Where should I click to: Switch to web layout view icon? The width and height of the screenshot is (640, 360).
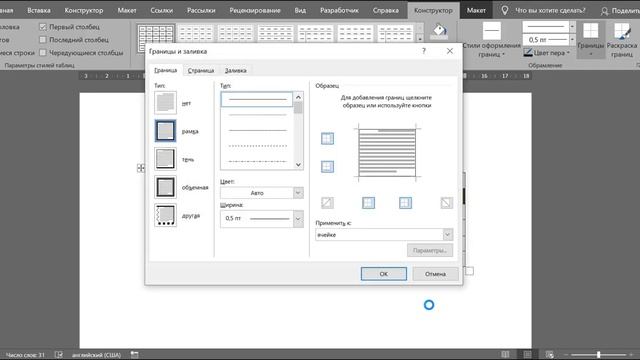[549, 355]
